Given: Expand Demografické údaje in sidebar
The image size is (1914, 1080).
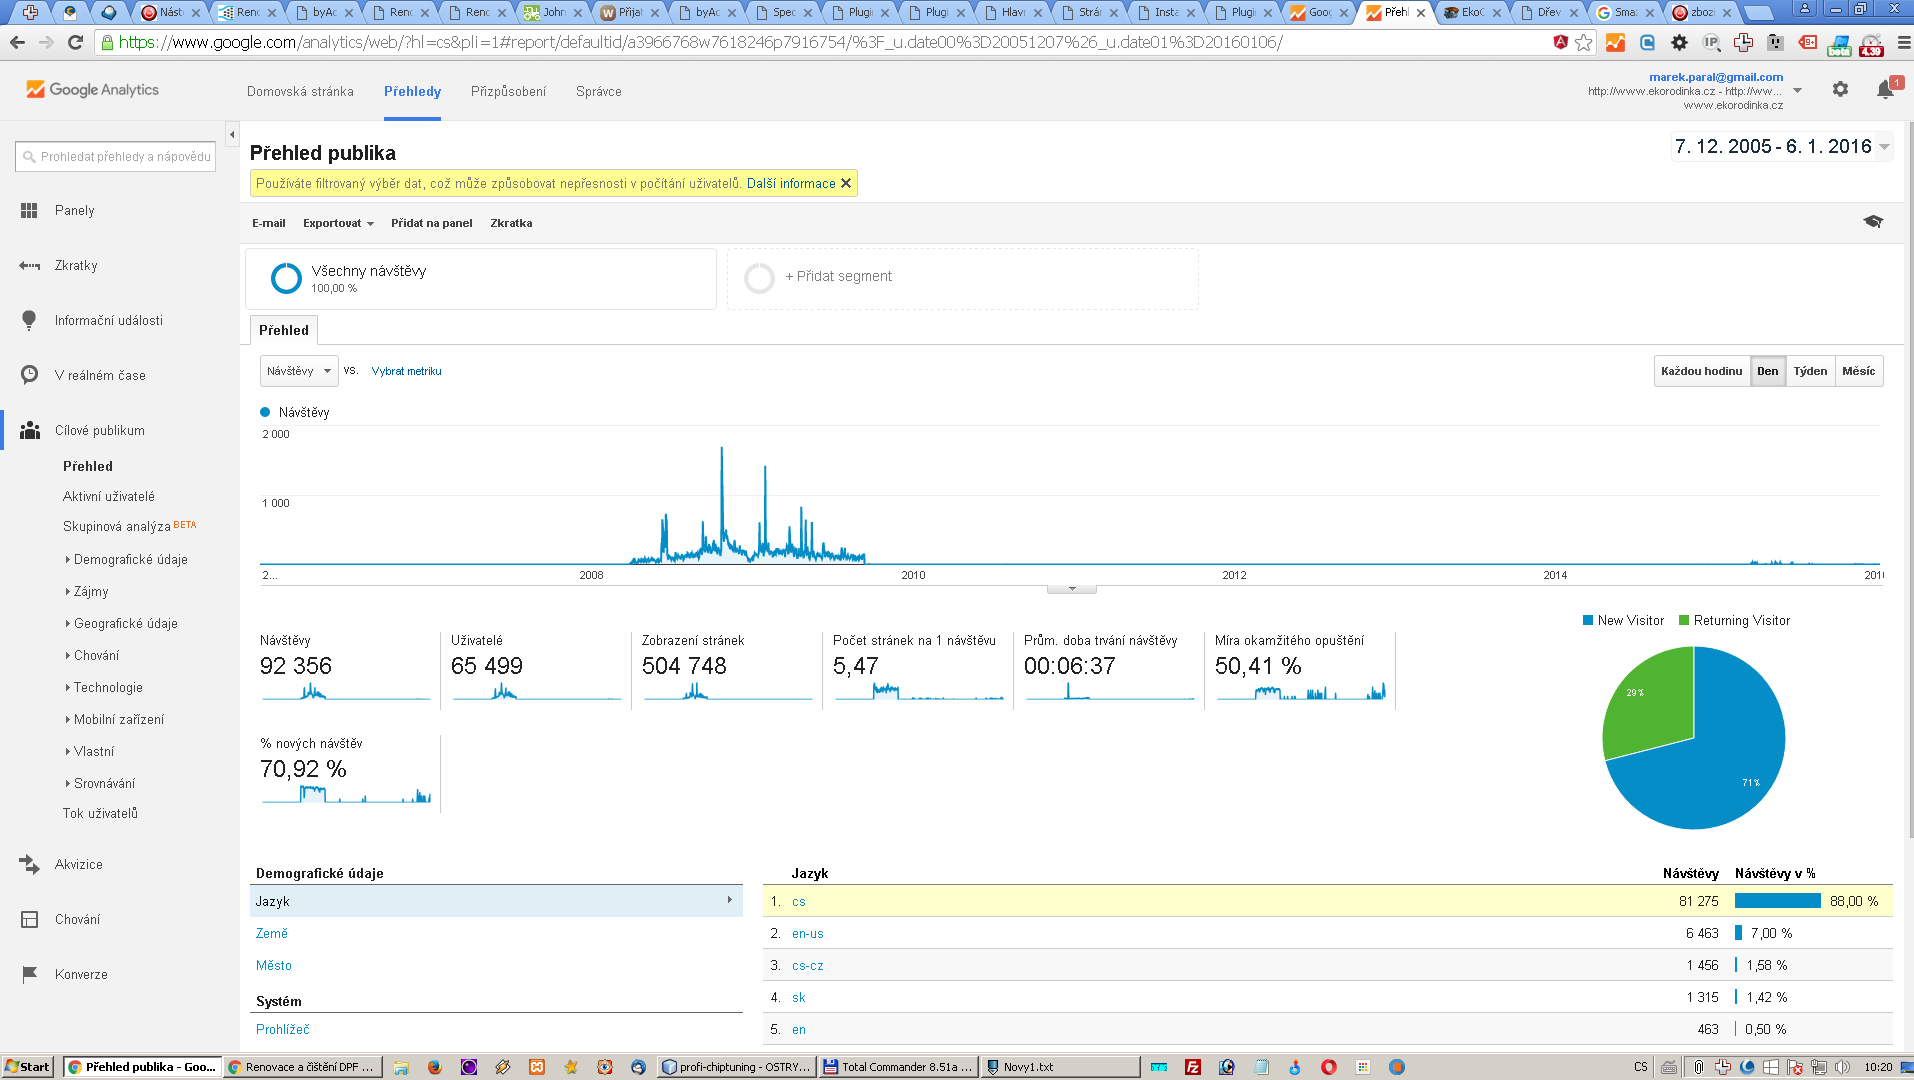Looking at the screenshot, I should click(131, 559).
